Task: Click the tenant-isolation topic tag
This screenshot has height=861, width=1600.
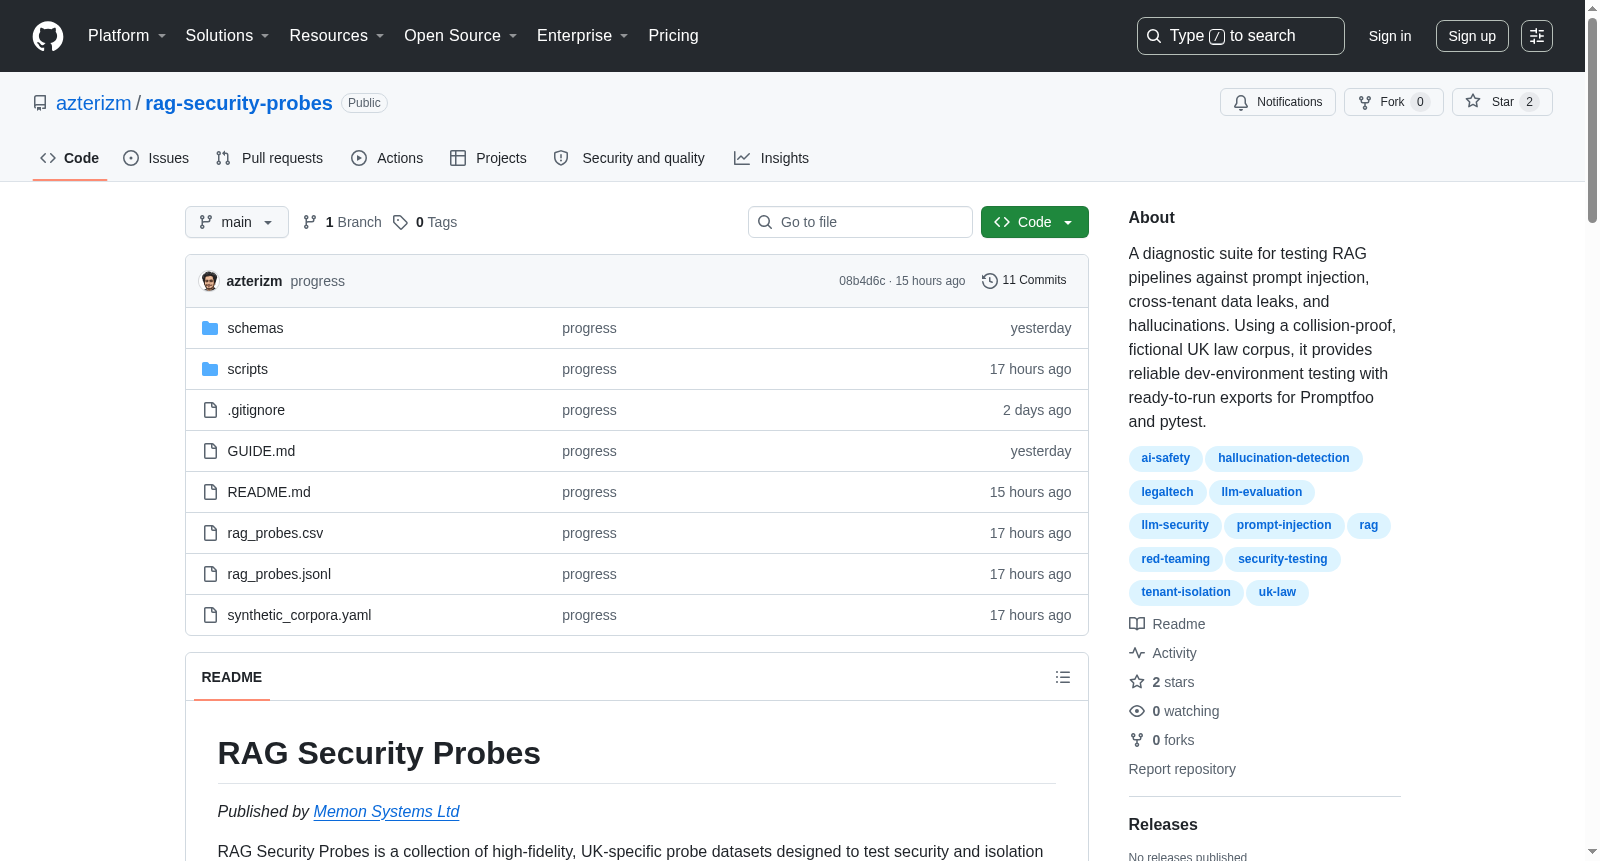Action: click(1186, 592)
